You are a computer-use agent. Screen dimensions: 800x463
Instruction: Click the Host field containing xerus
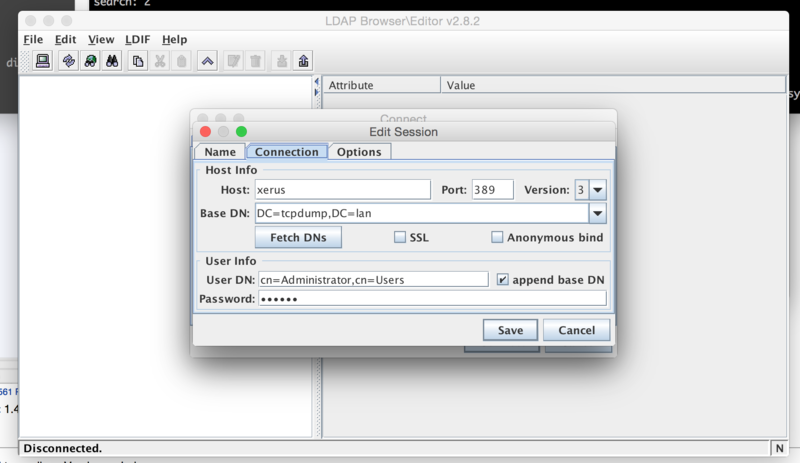coord(342,189)
